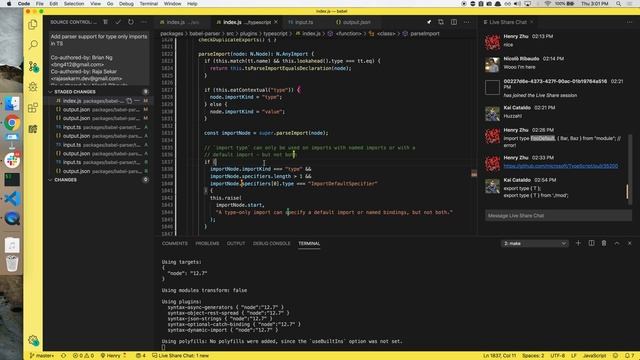Click the commit message text box

coord(99,57)
